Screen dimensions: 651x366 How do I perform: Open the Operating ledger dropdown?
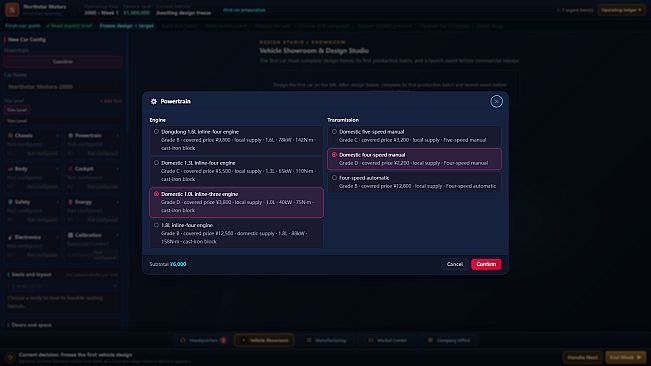[621, 10]
